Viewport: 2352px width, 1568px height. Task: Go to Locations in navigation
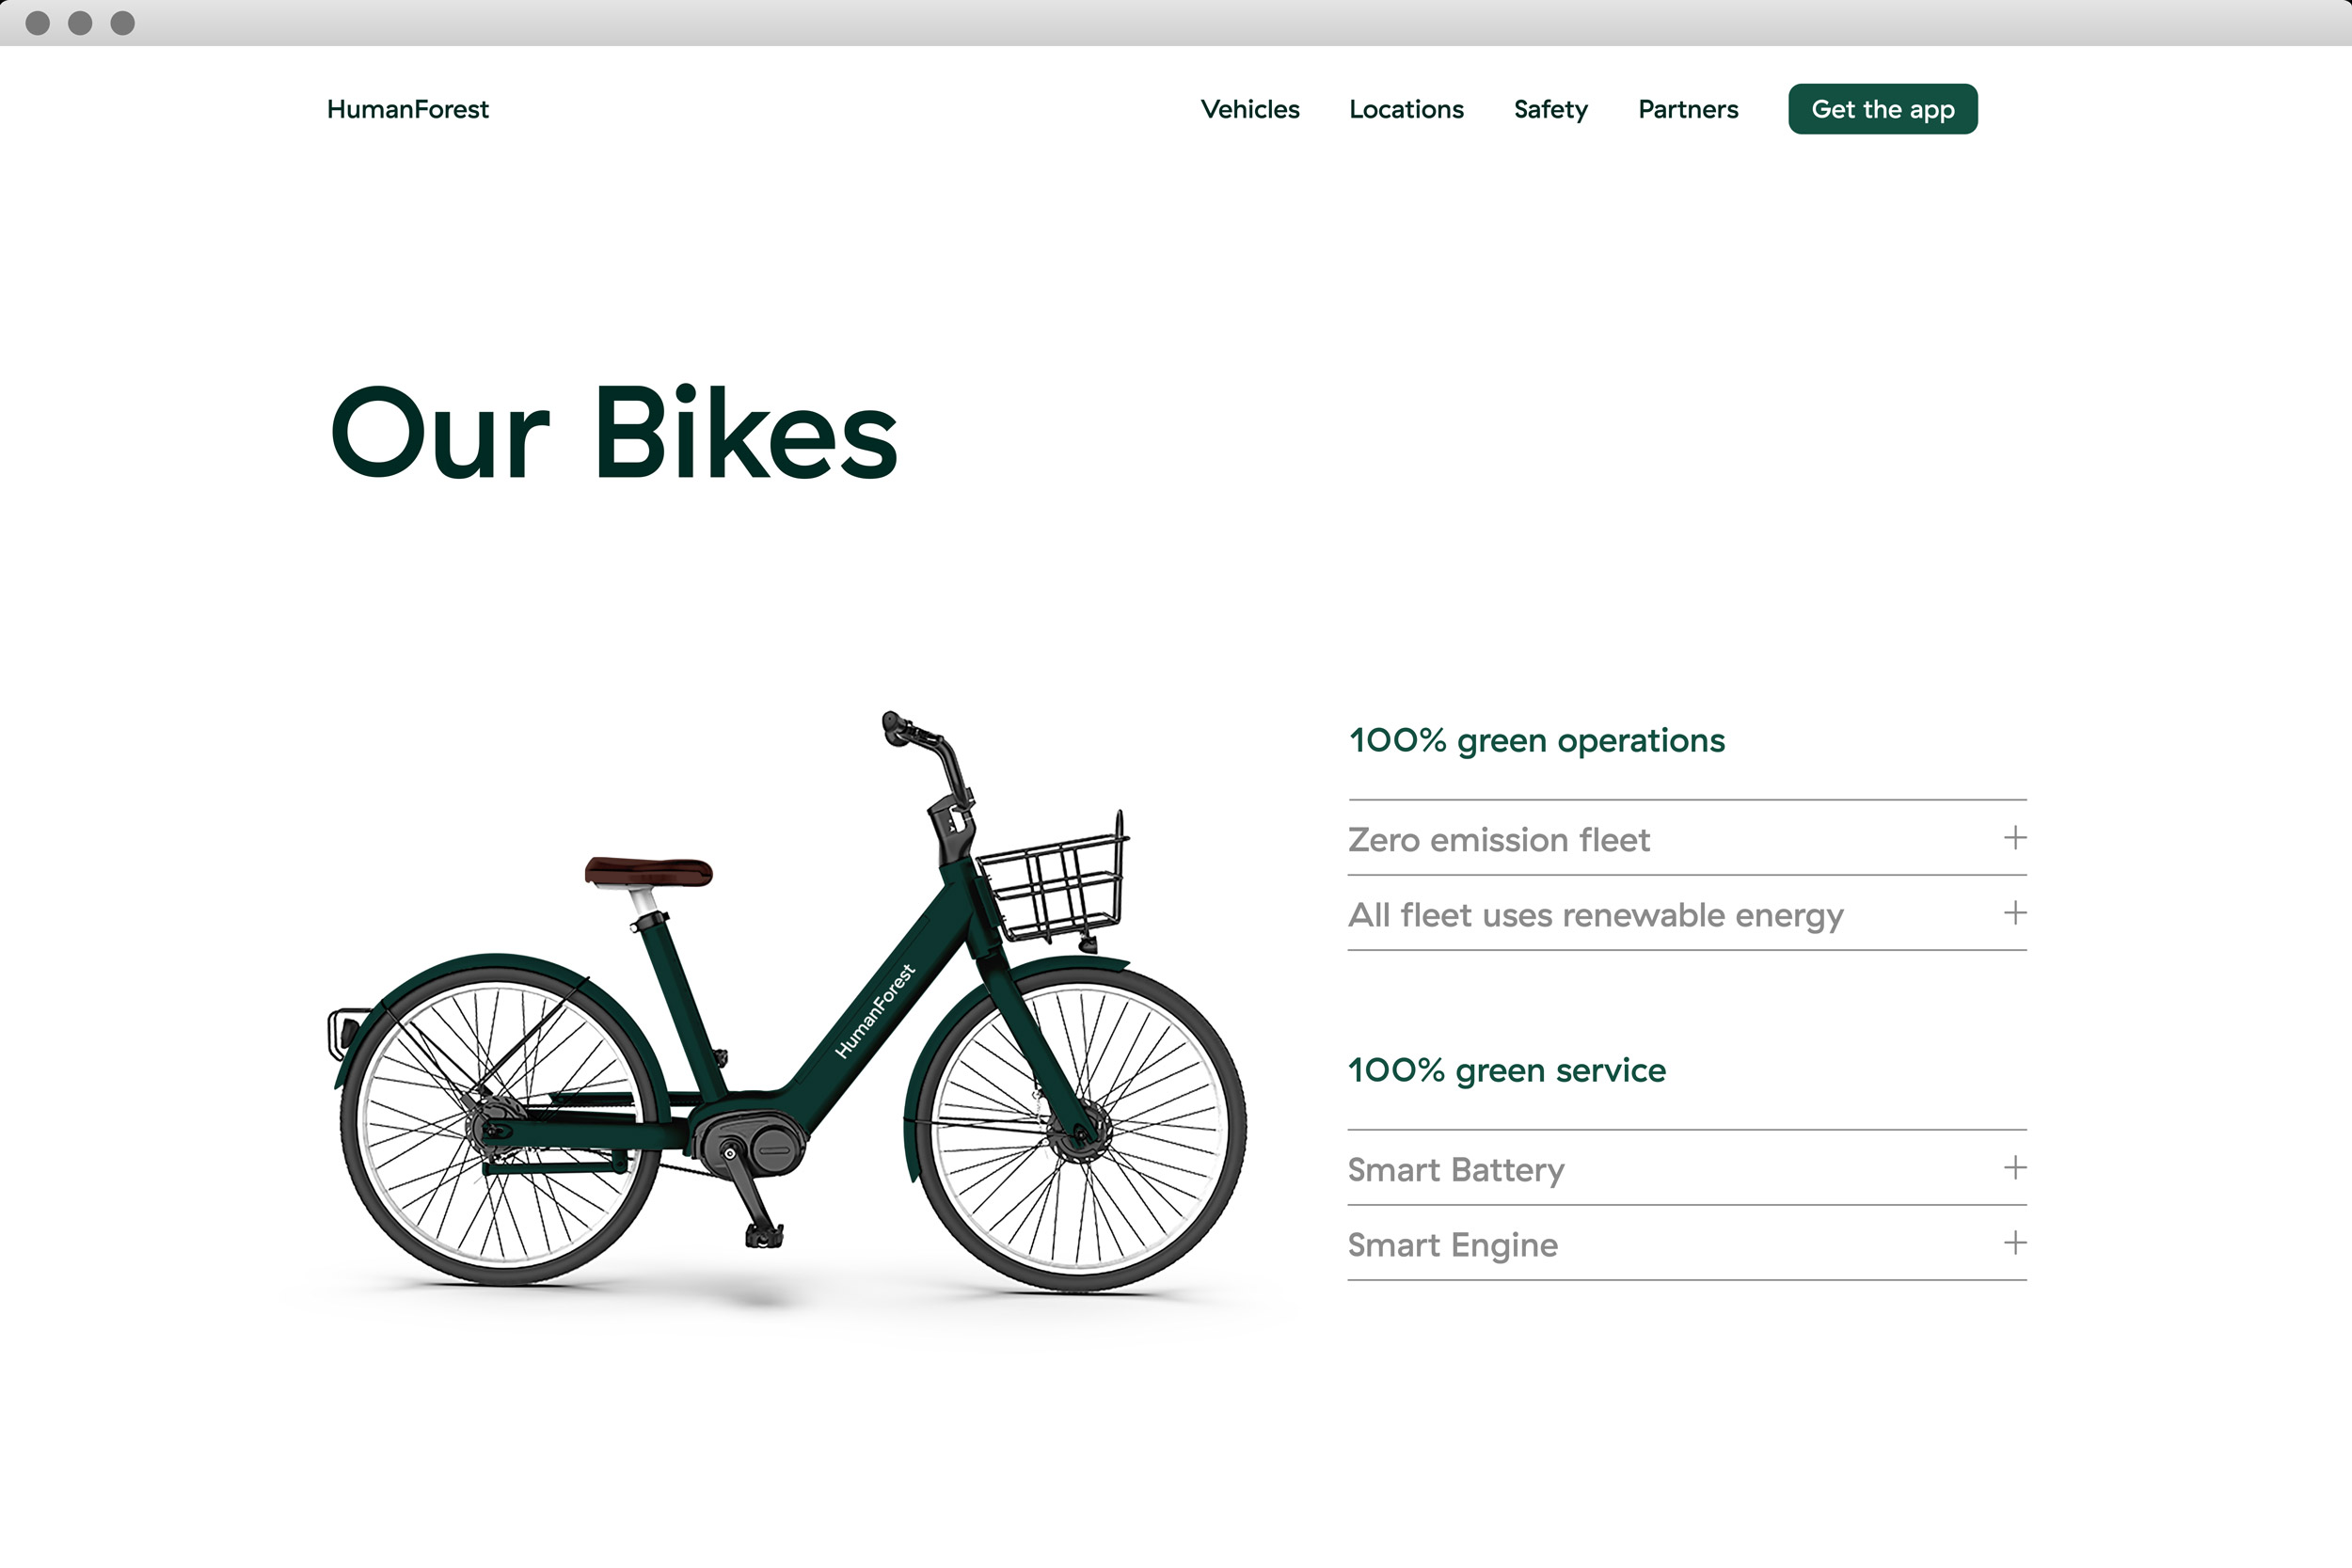point(1406,109)
